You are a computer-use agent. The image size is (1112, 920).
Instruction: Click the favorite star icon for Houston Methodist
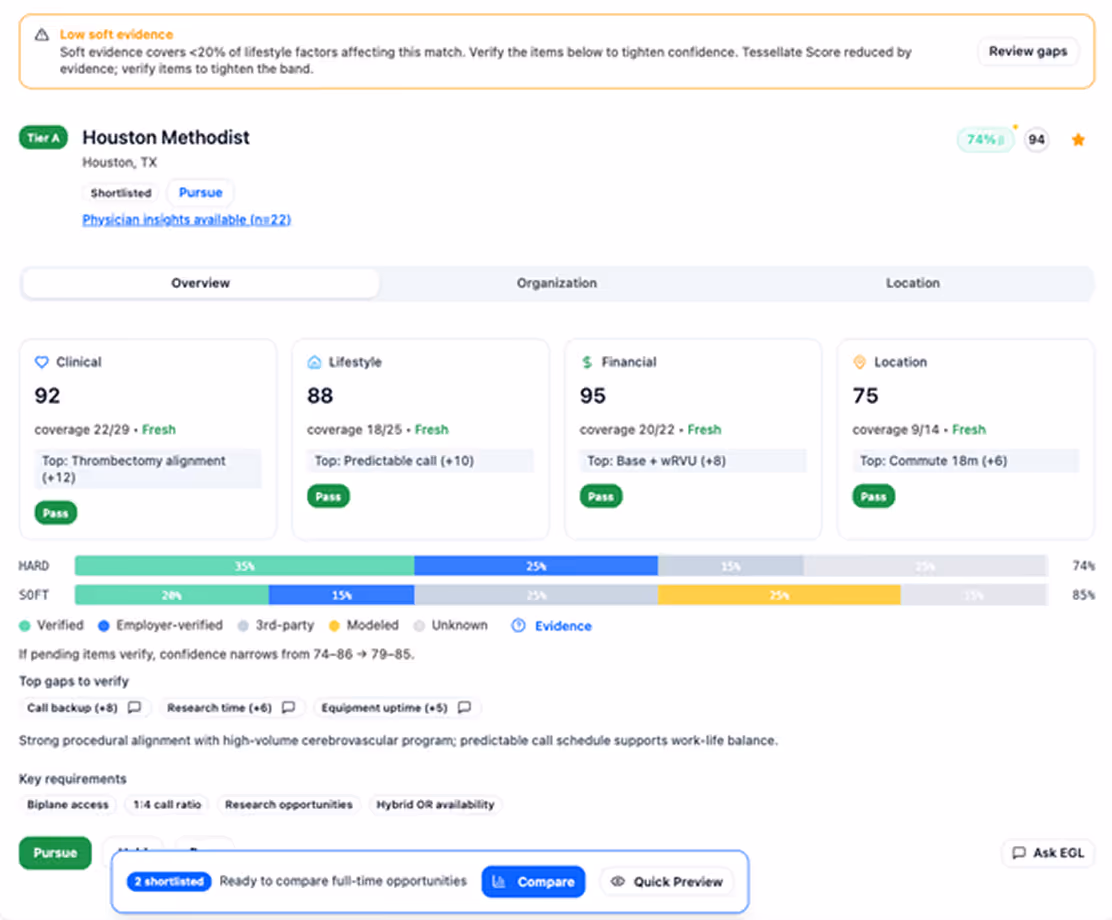(1078, 140)
